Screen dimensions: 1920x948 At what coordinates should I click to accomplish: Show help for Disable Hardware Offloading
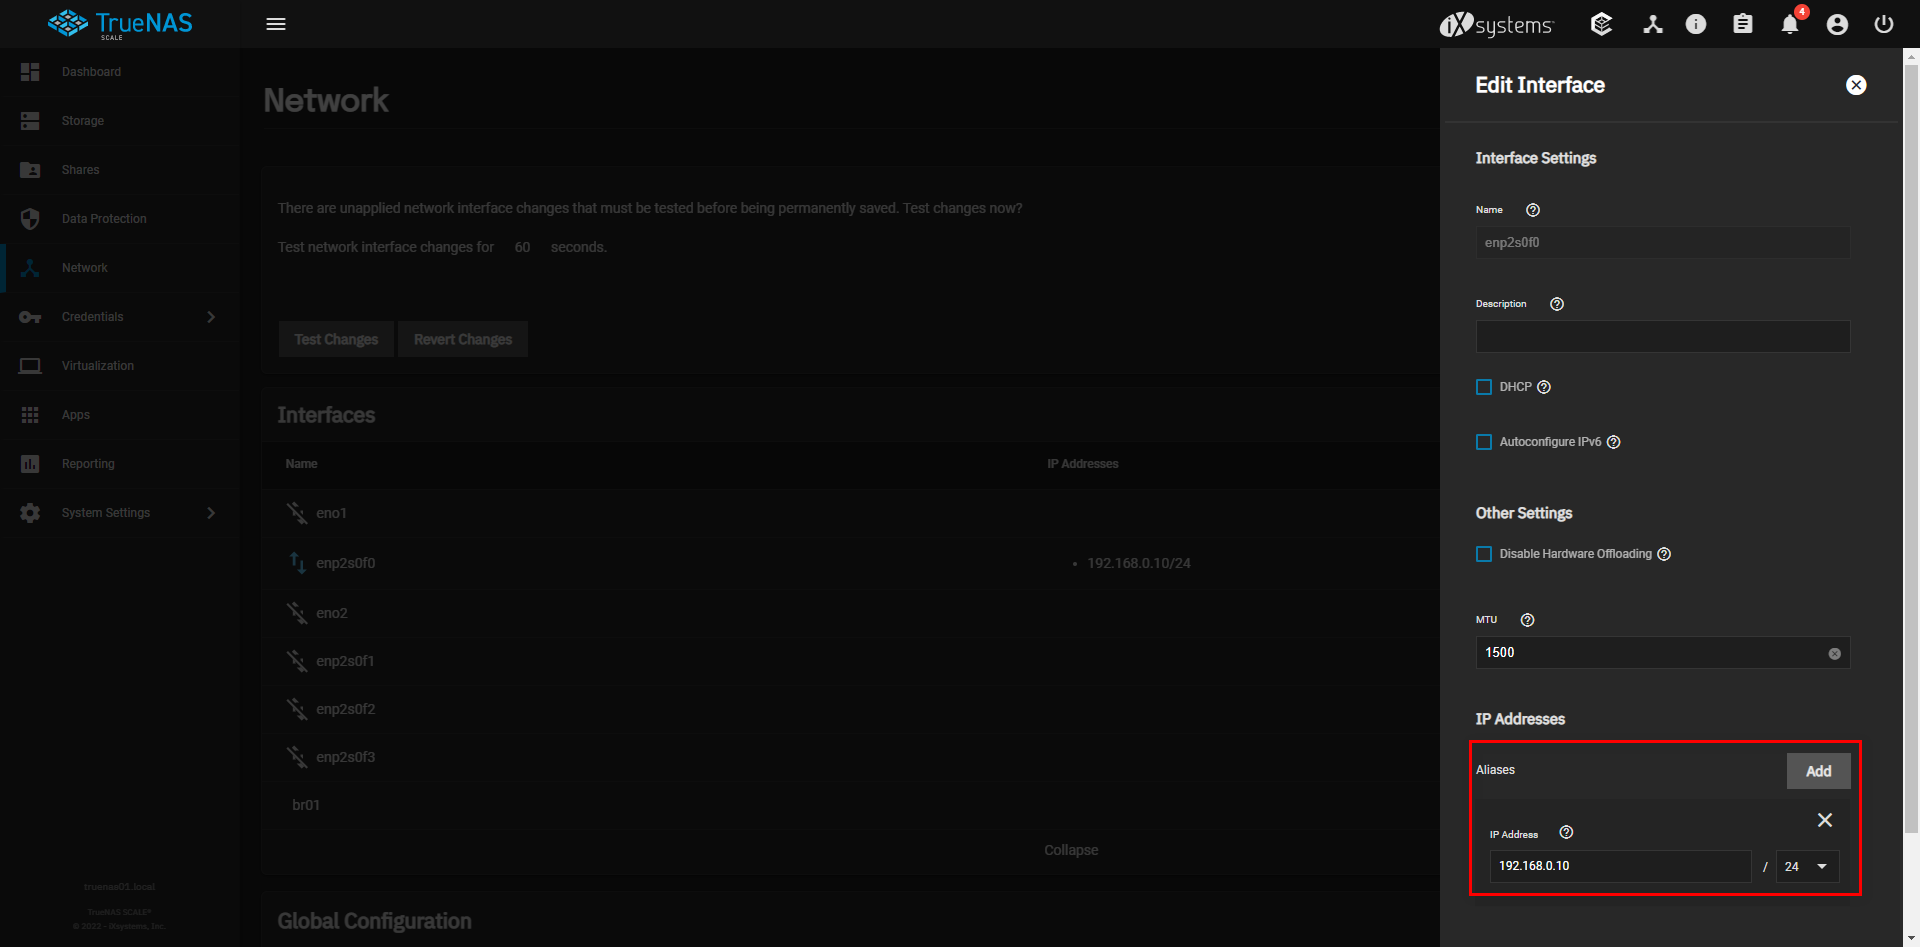pyautogui.click(x=1664, y=554)
